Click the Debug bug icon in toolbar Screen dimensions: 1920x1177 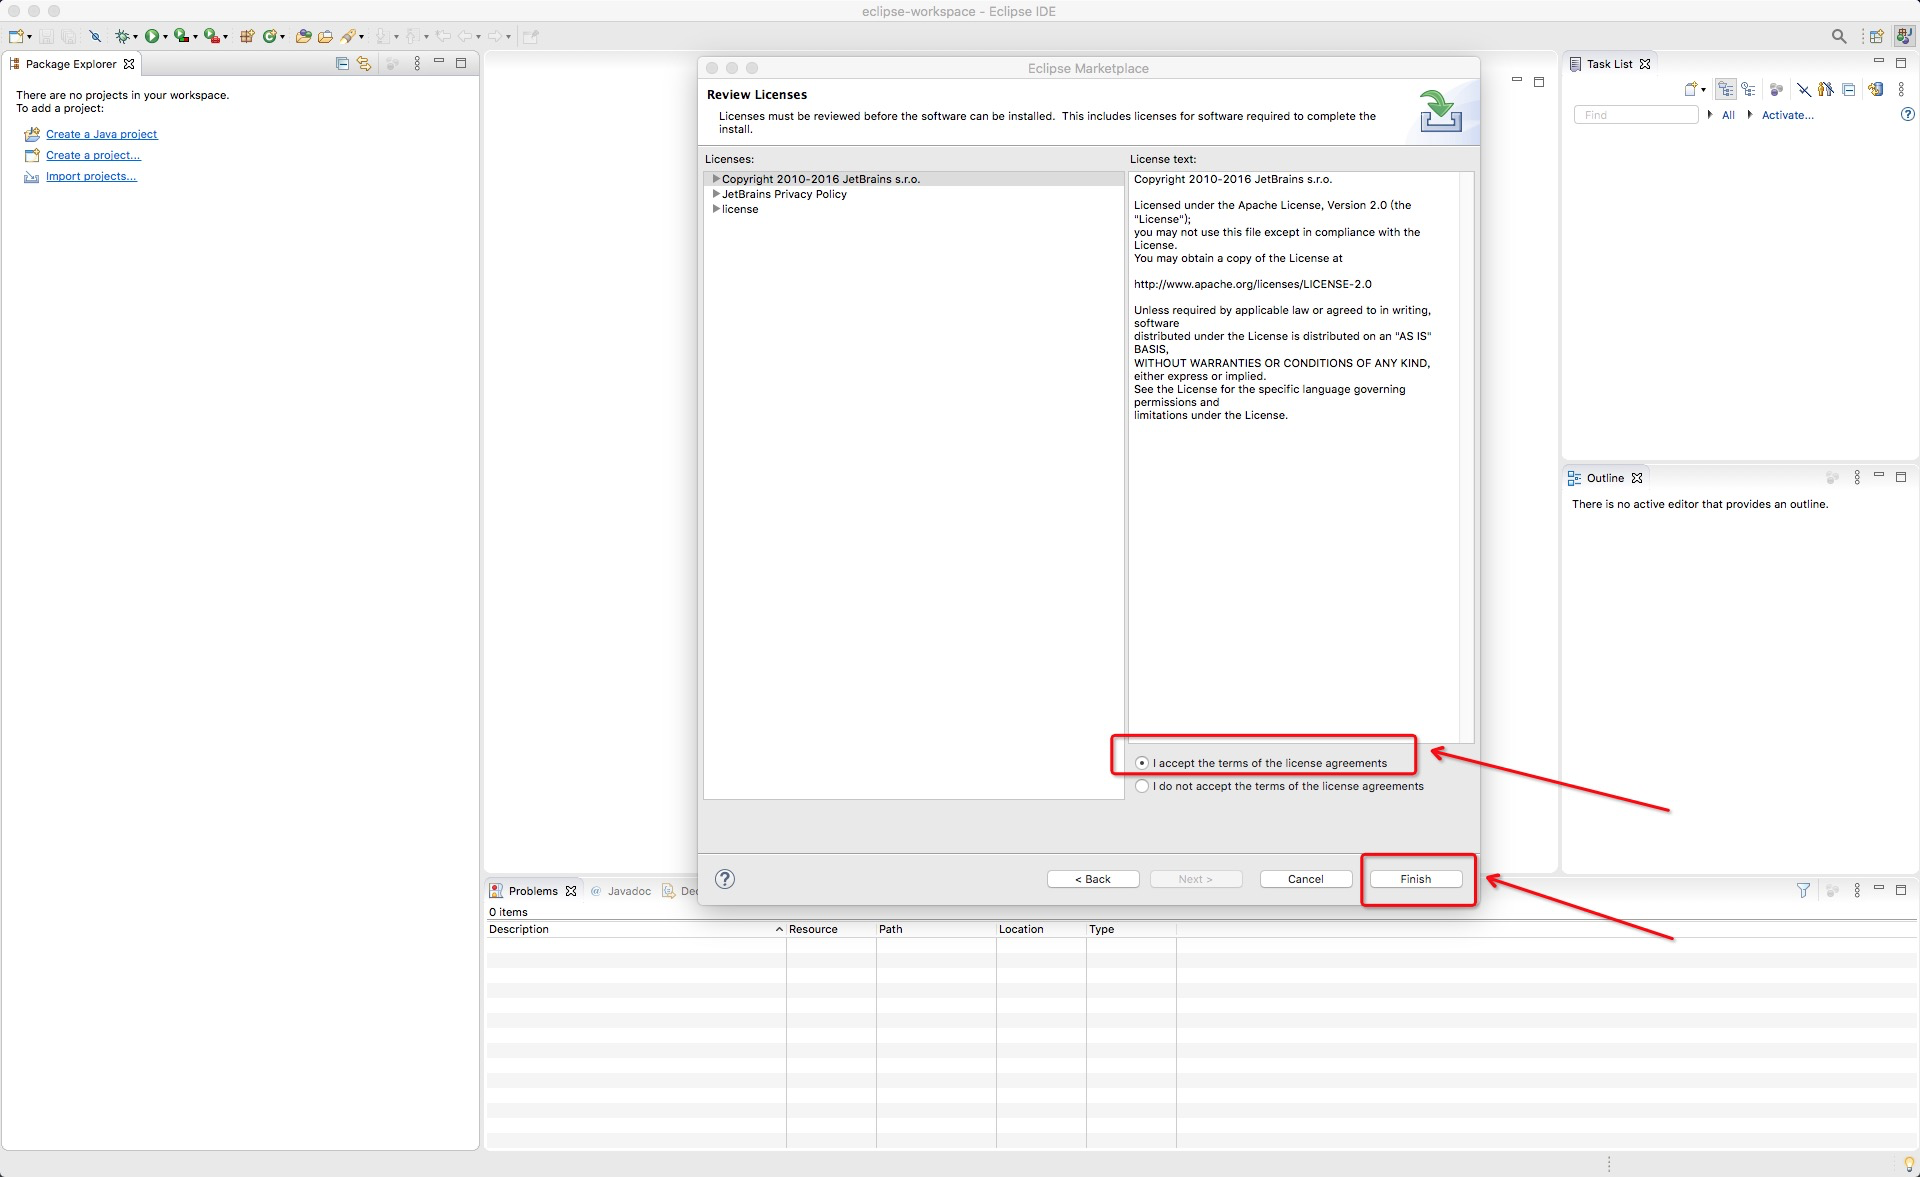pos(122,36)
